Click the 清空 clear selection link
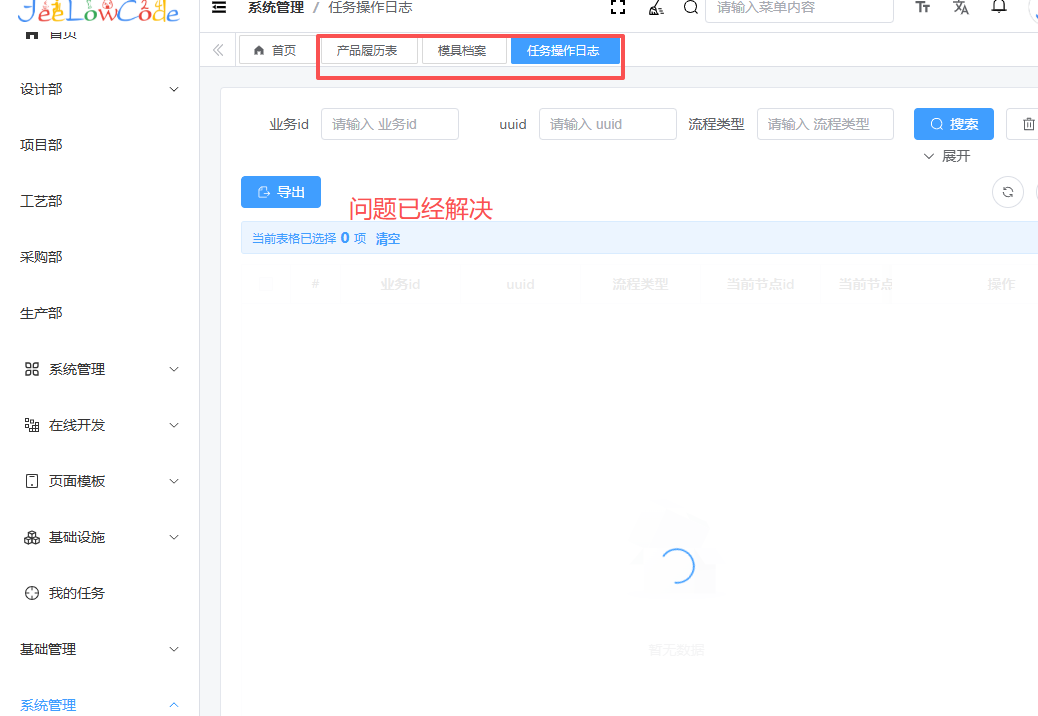This screenshot has width=1038, height=716. point(388,239)
